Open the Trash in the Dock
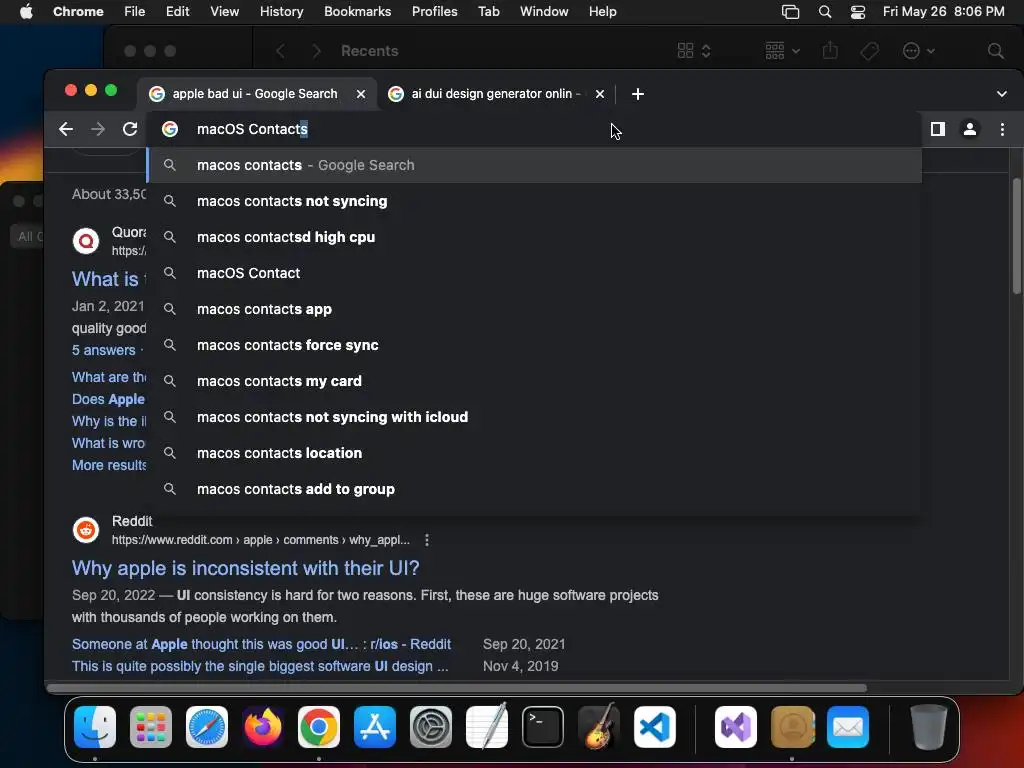The height and width of the screenshot is (768, 1024). (x=929, y=727)
